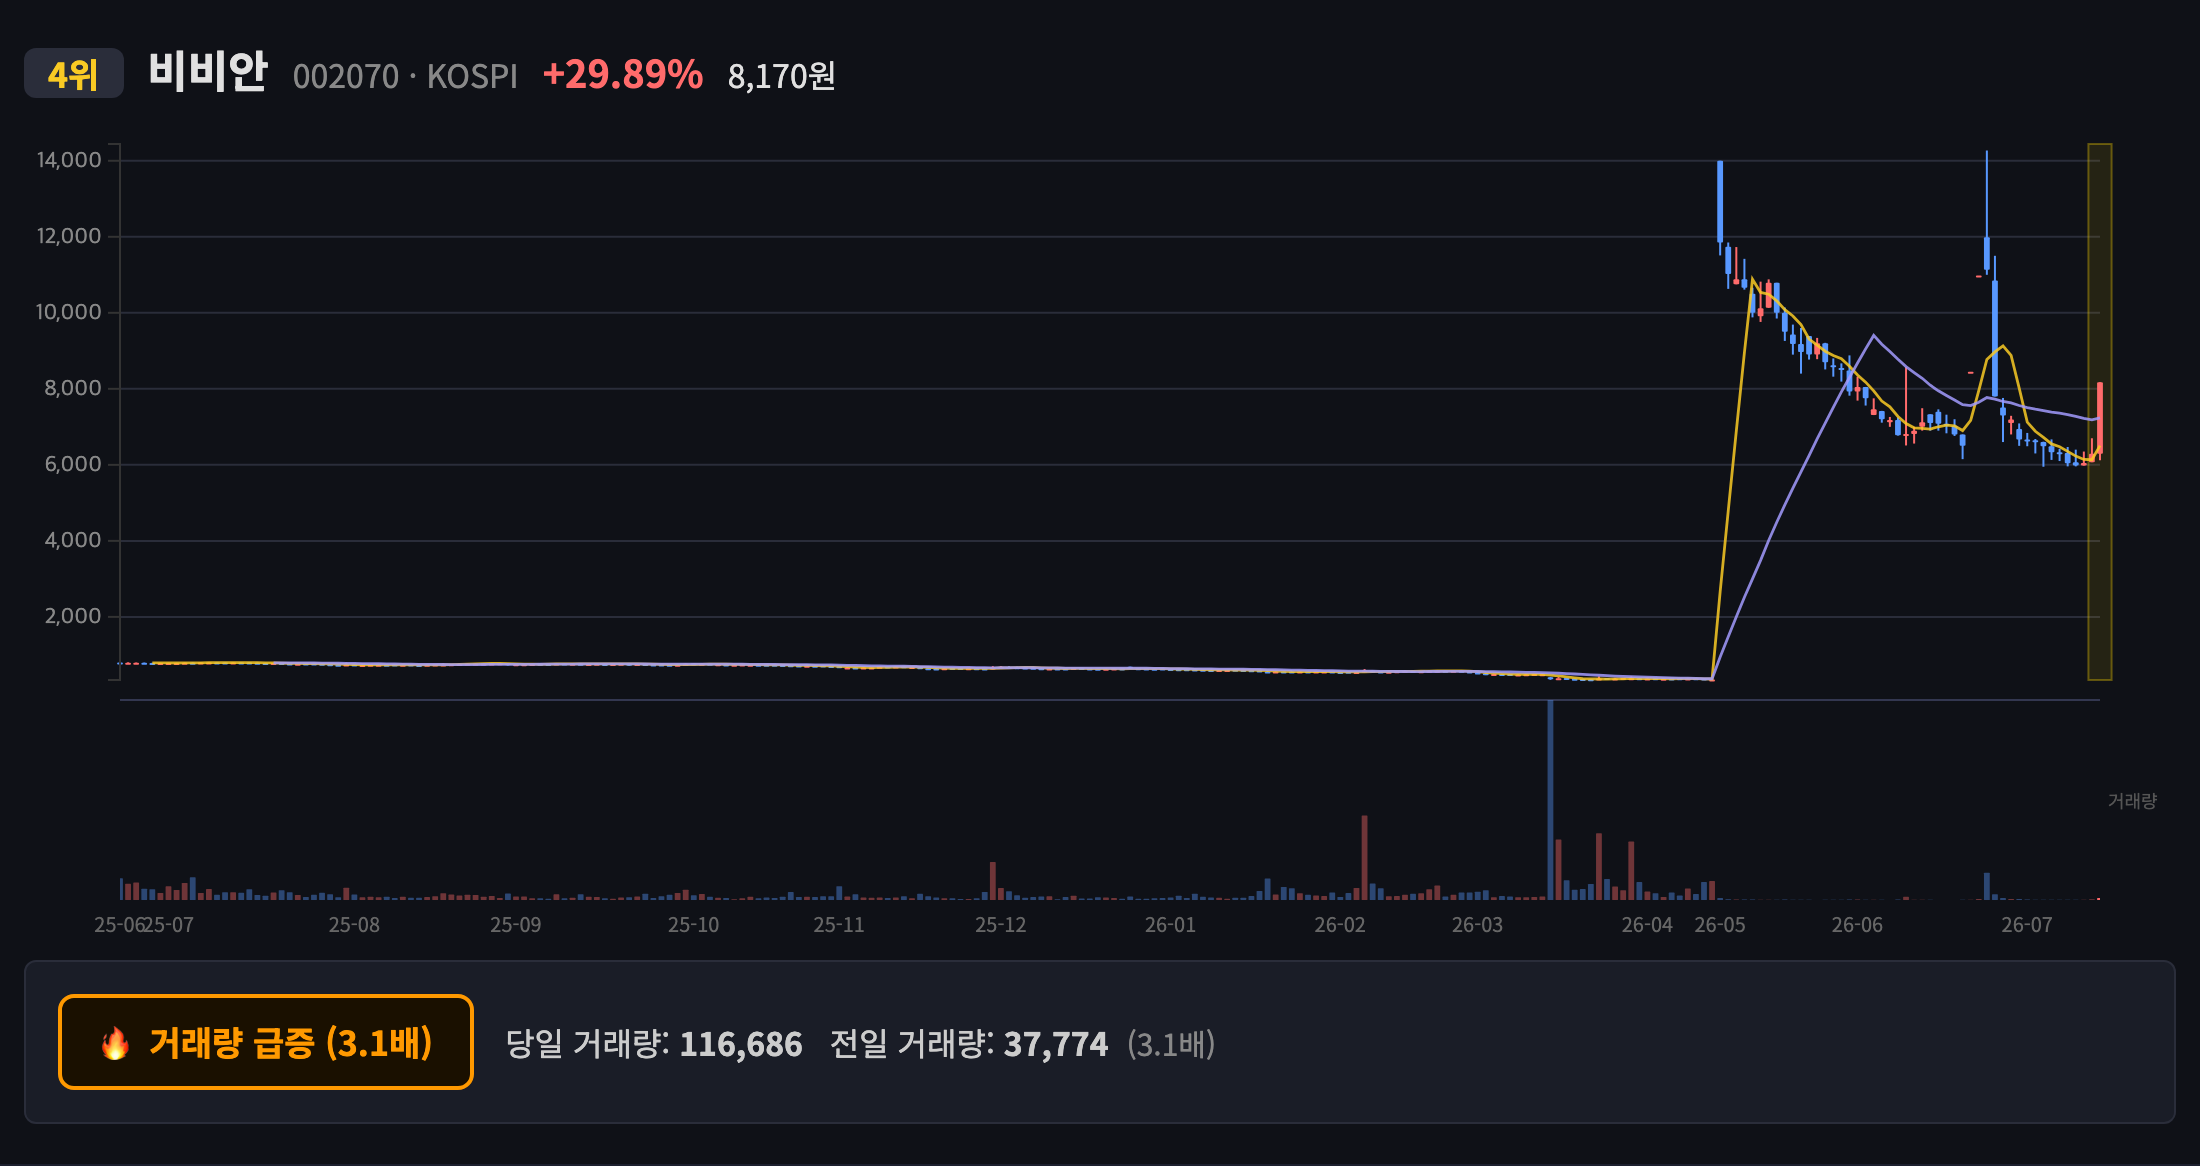This screenshot has height=1166, width=2200.
Task: Click the (3.1배) ratio text after 전일 거래량
Action: [1171, 1045]
